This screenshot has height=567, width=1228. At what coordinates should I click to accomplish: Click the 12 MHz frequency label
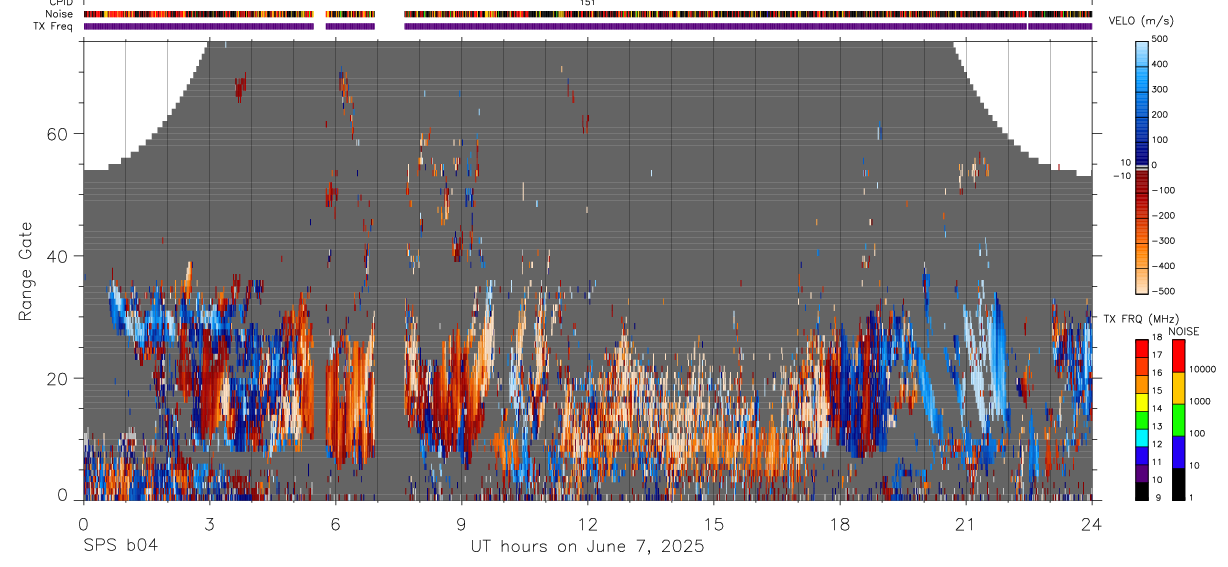pos(1158,443)
